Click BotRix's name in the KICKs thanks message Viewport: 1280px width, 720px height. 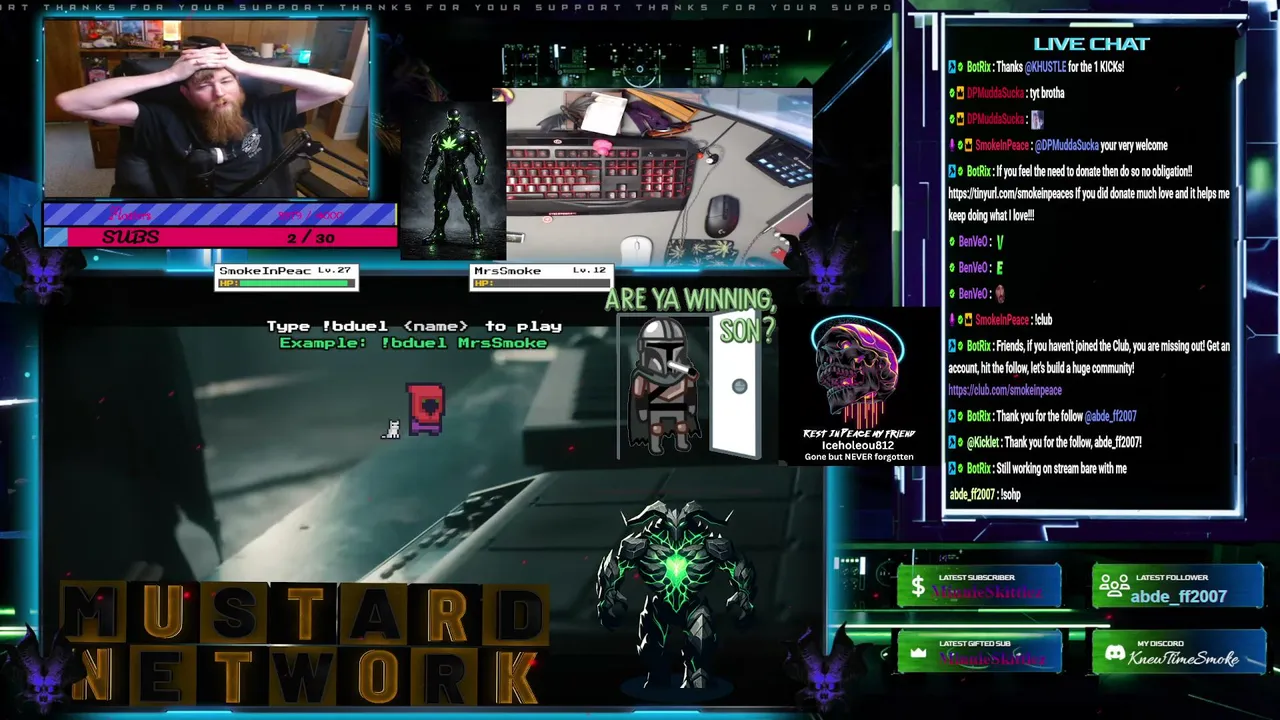coord(978,67)
